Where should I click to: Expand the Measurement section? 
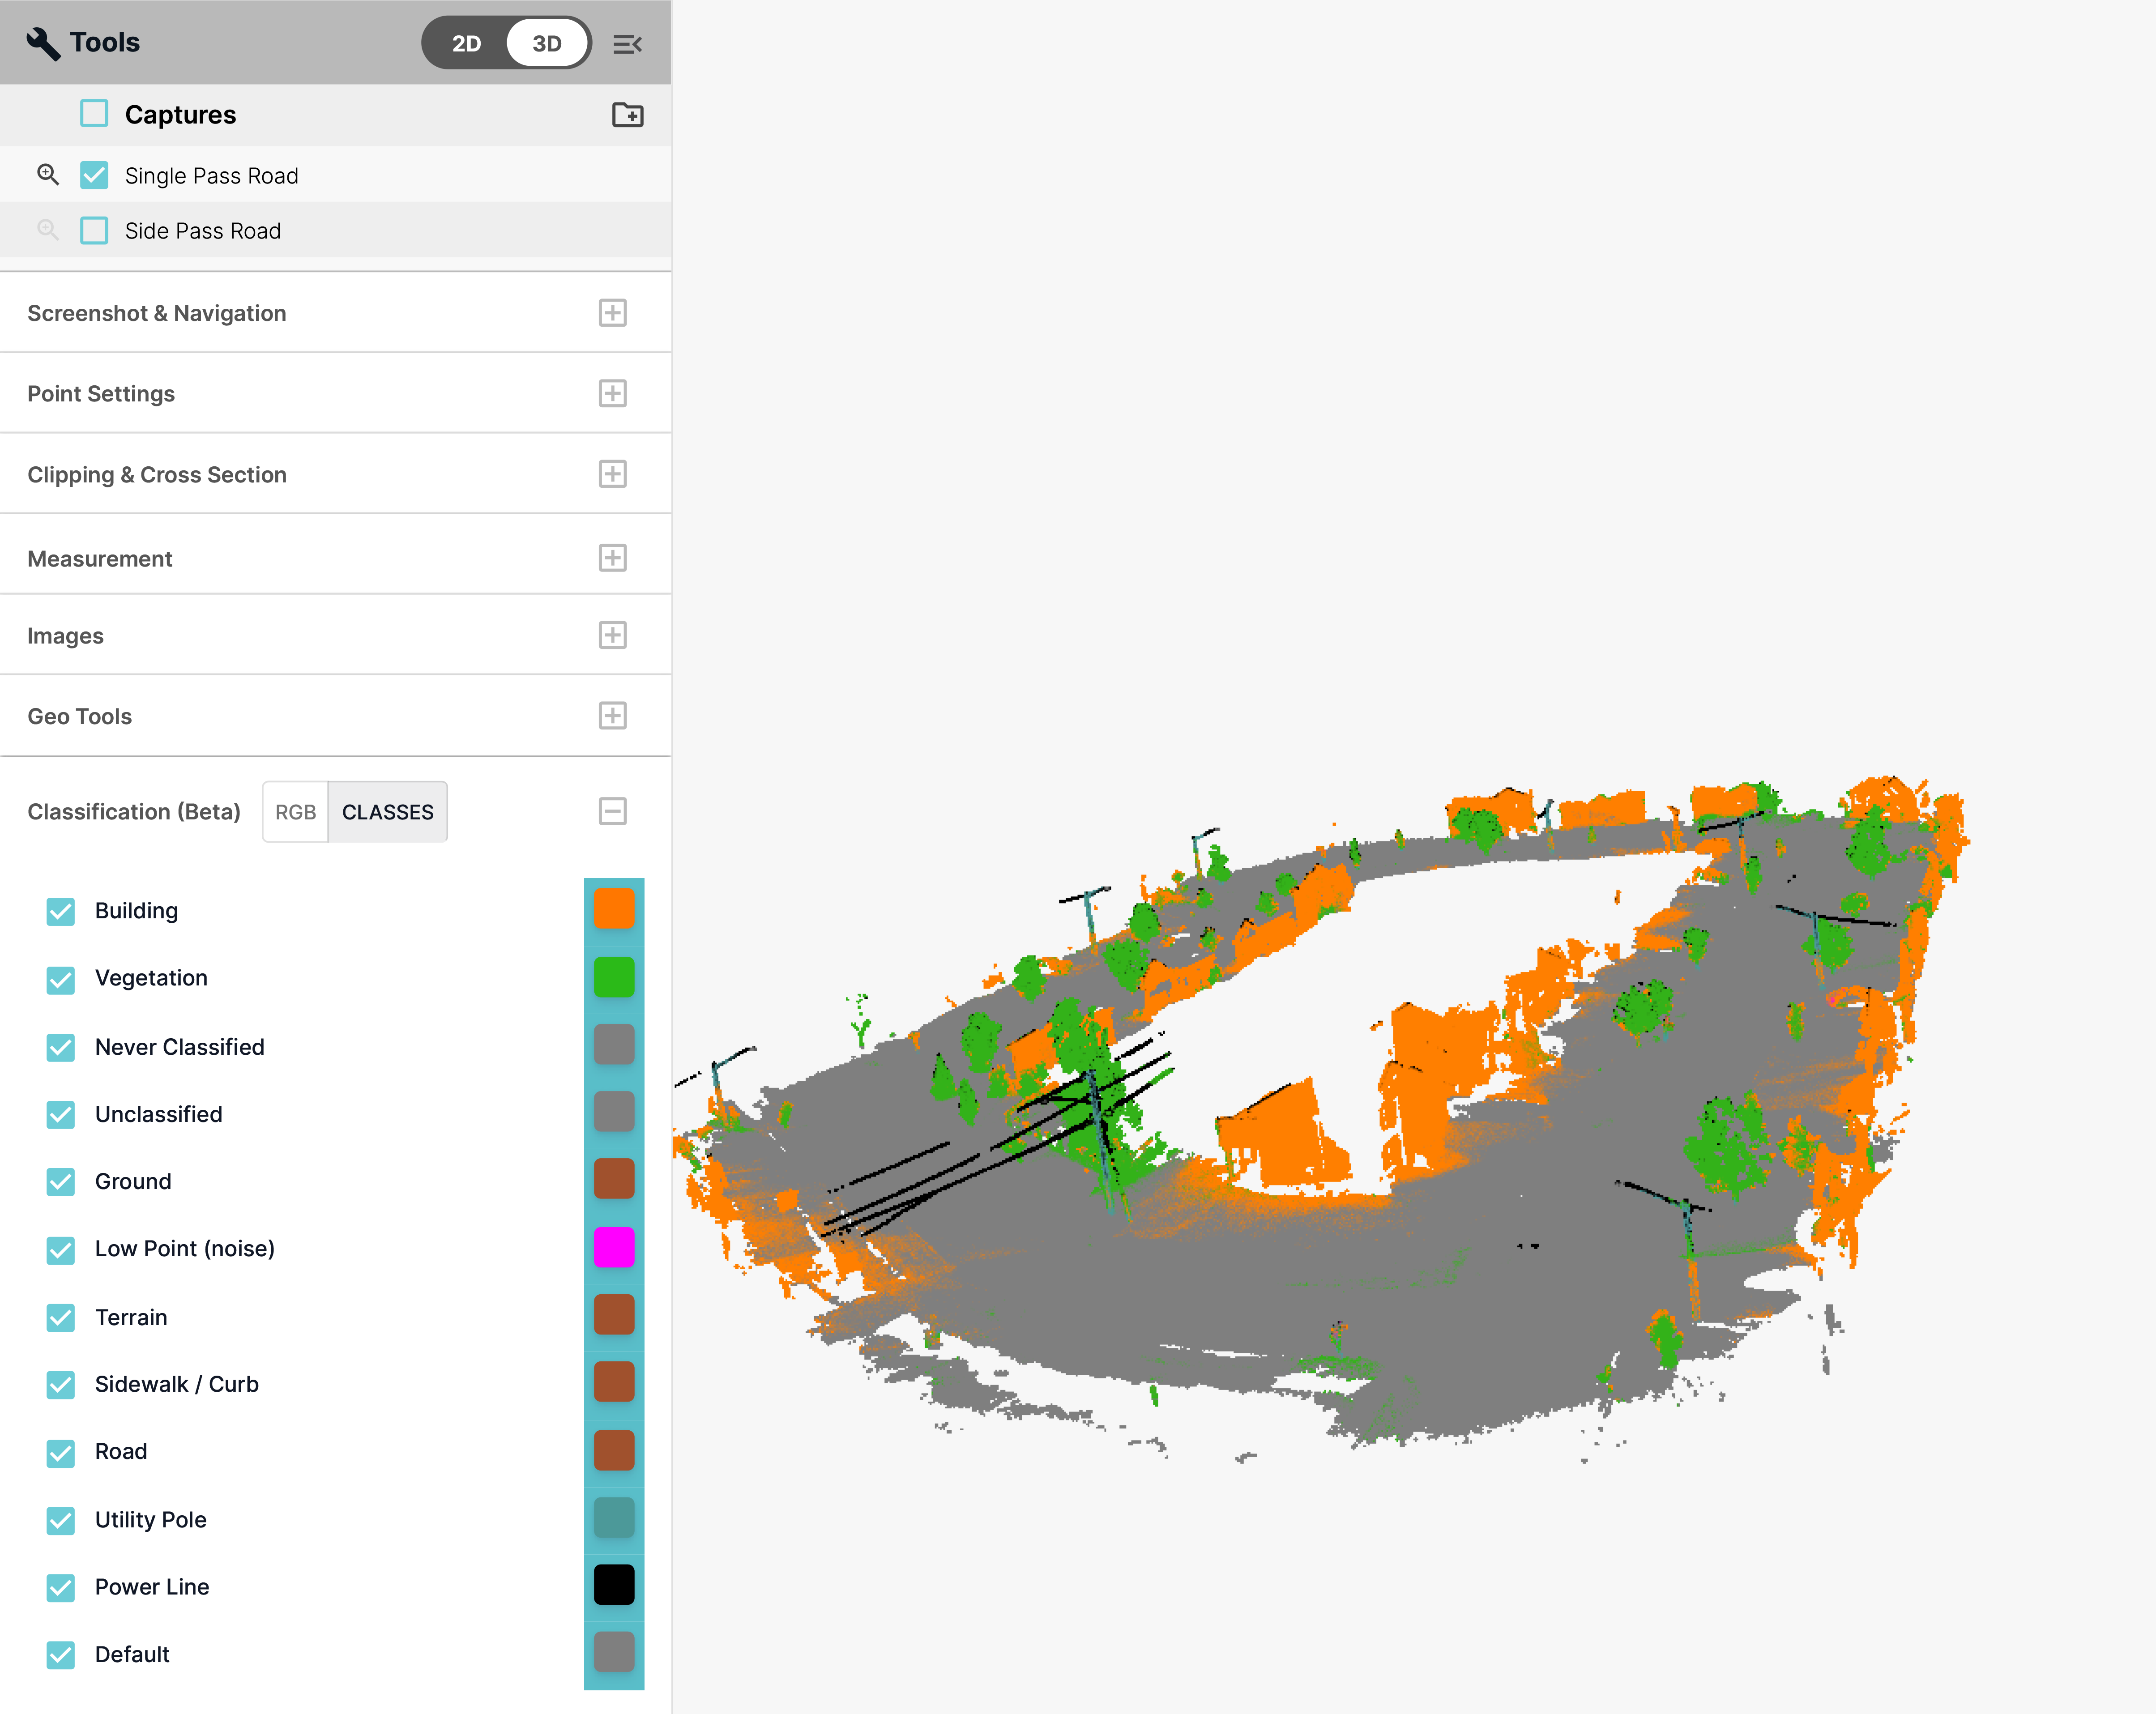(x=612, y=558)
